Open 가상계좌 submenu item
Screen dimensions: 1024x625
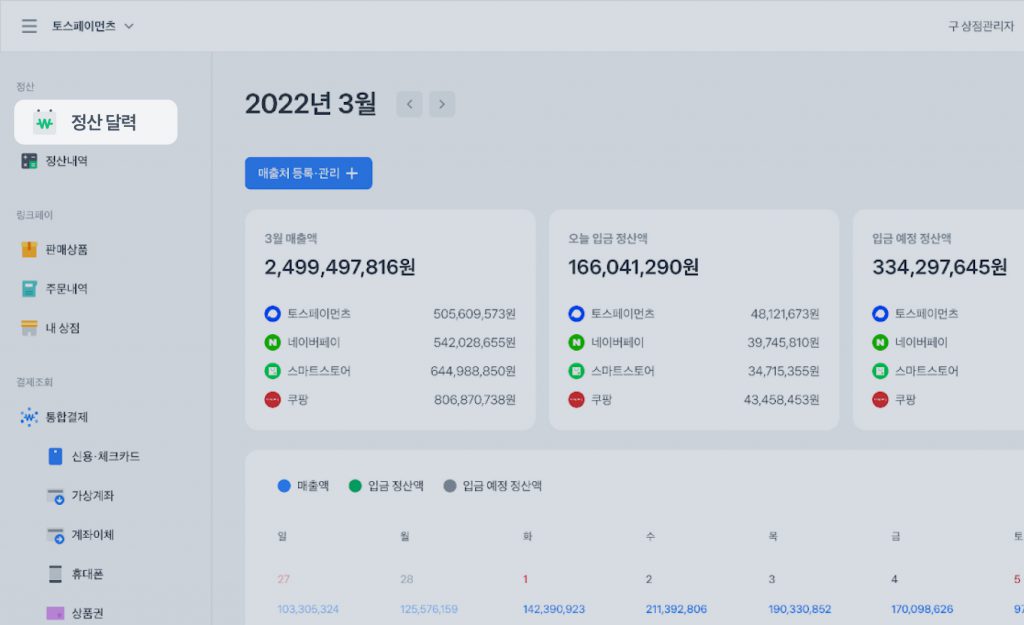pyautogui.click(x=92, y=496)
